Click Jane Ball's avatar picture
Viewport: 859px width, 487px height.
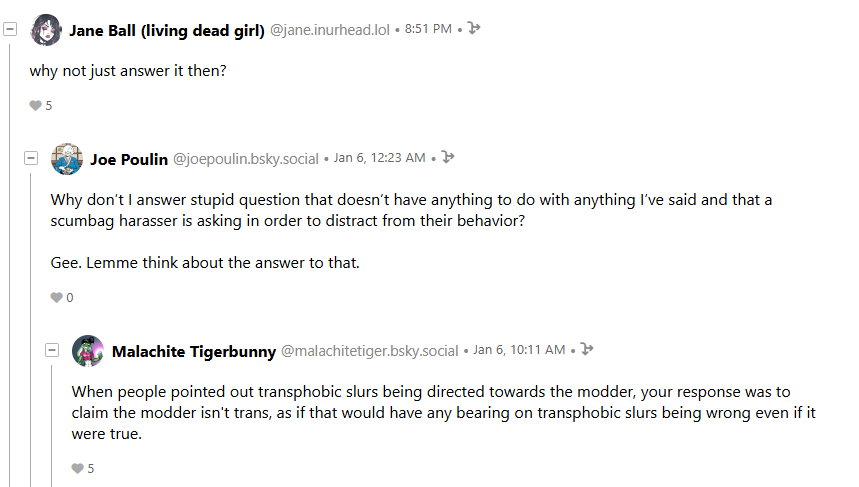[46, 30]
